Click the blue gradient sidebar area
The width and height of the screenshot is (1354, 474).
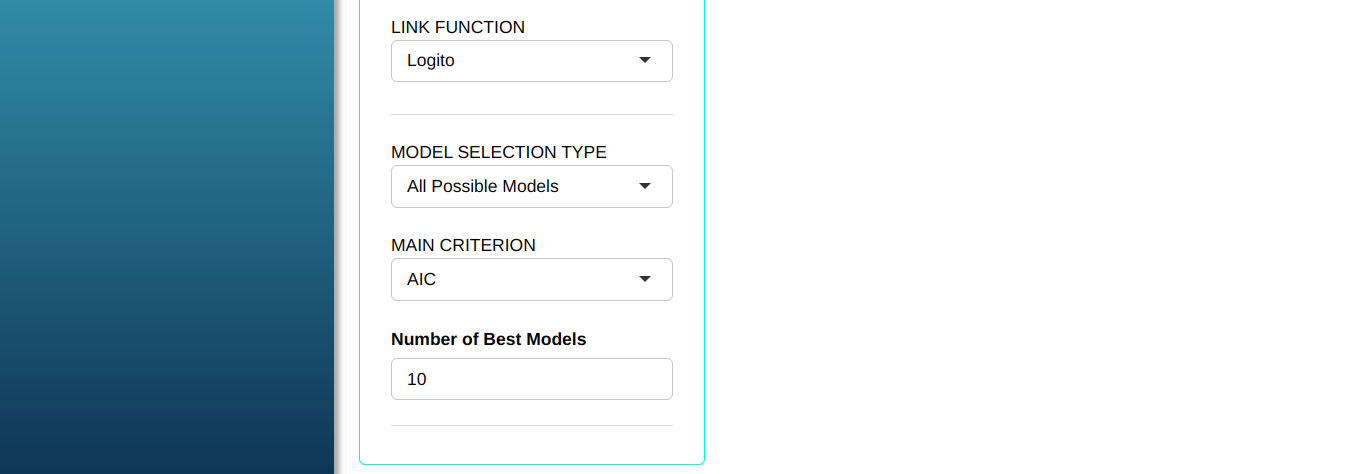(166, 237)
